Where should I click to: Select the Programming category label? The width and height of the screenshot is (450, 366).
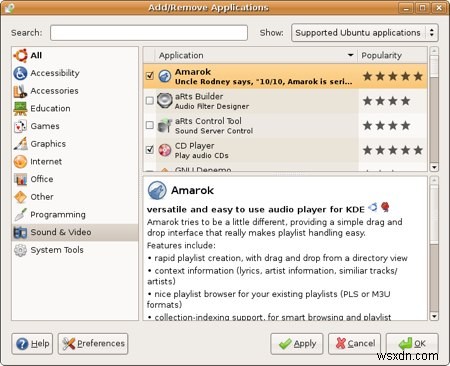[58, 215]
